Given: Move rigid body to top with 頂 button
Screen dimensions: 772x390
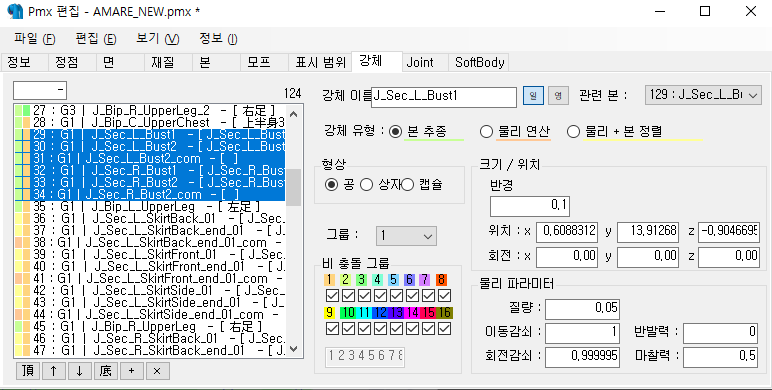Looking at the screenshot, I should [28, 371].
